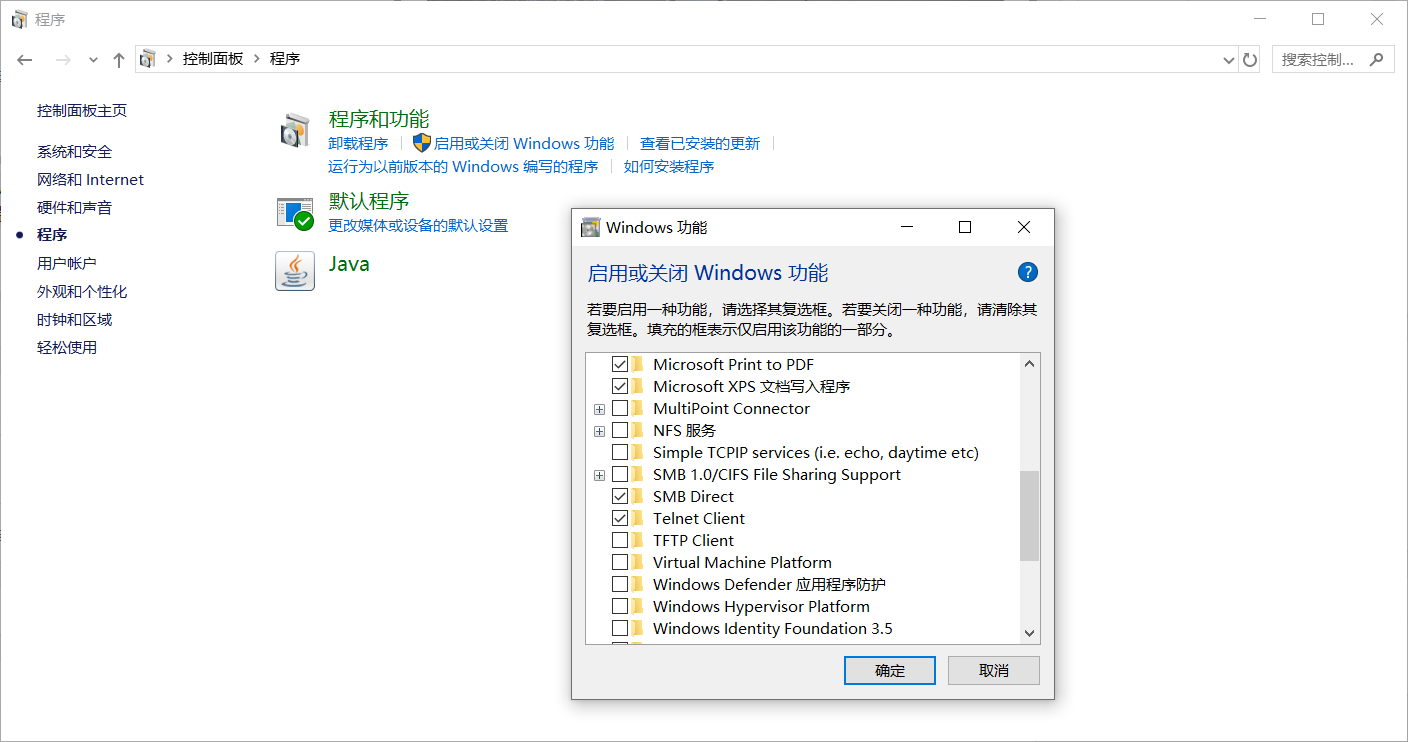1408x742 pixels.
Task: Open the Java coffee cup icon
Action: coord(295,271)
